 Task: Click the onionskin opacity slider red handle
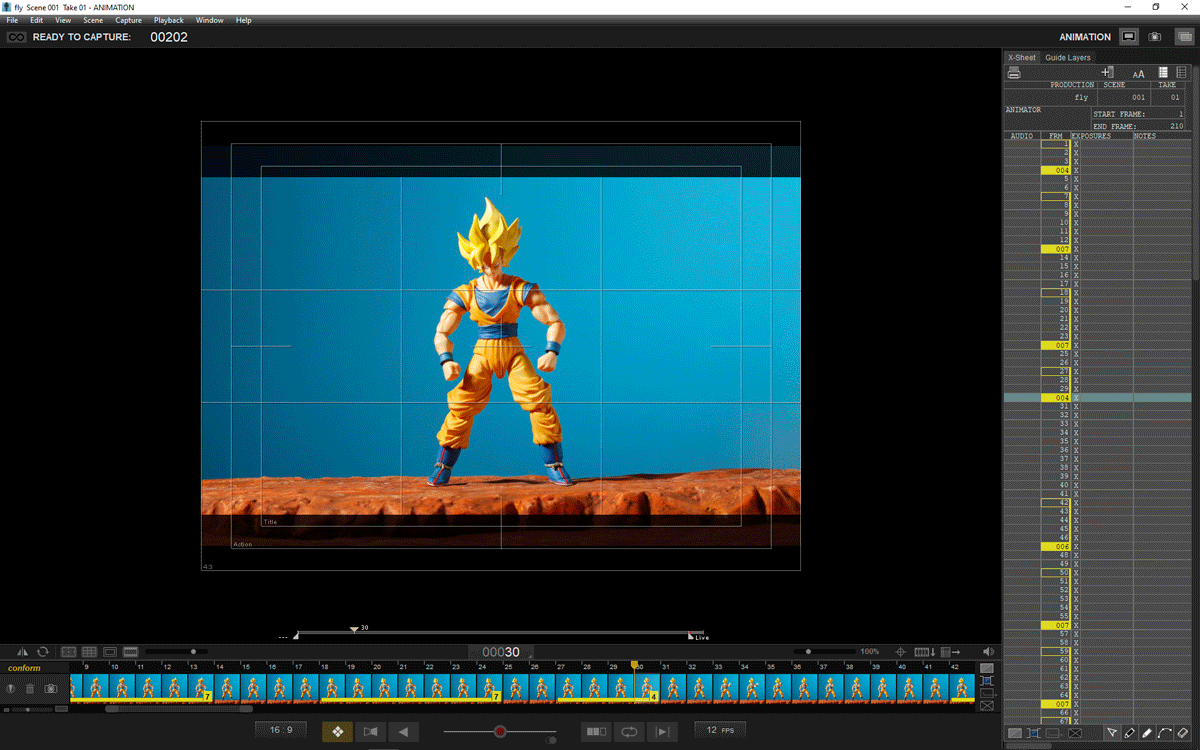coord(500,731)
